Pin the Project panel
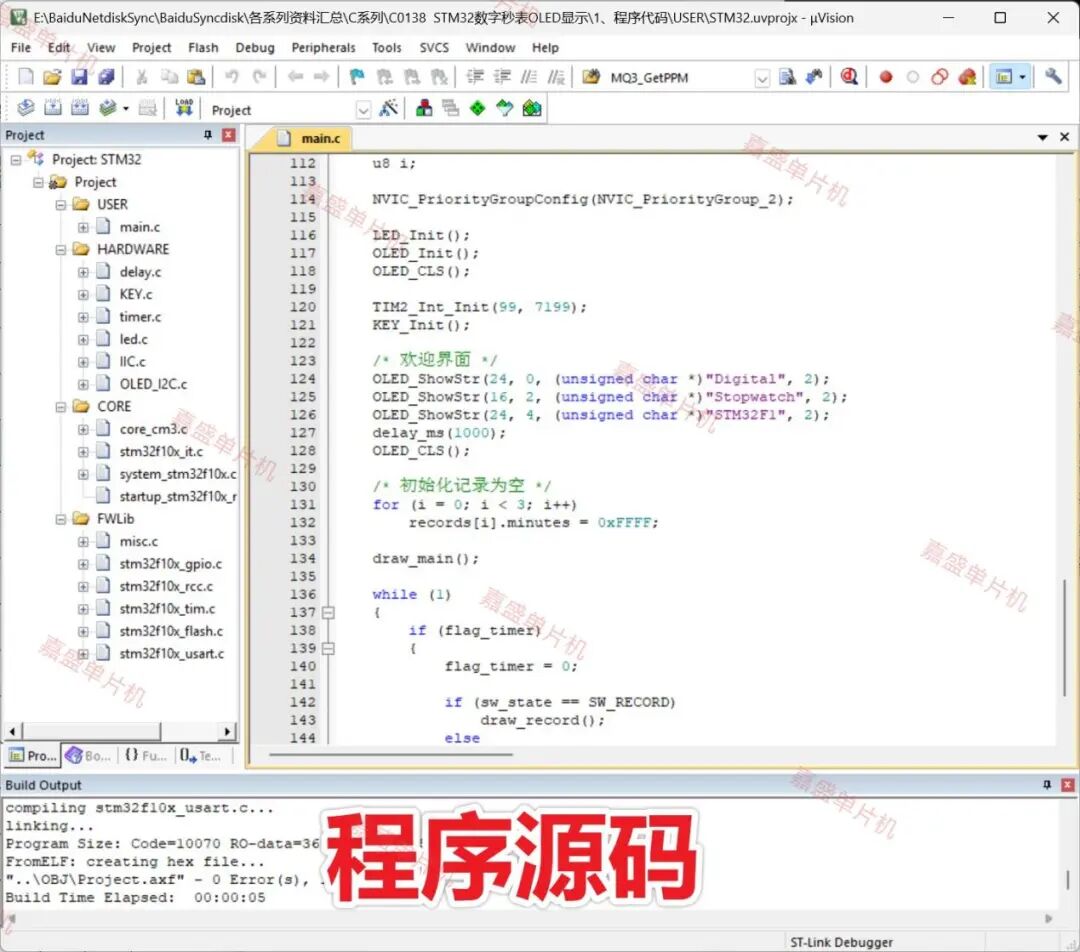 click(208, 135)
